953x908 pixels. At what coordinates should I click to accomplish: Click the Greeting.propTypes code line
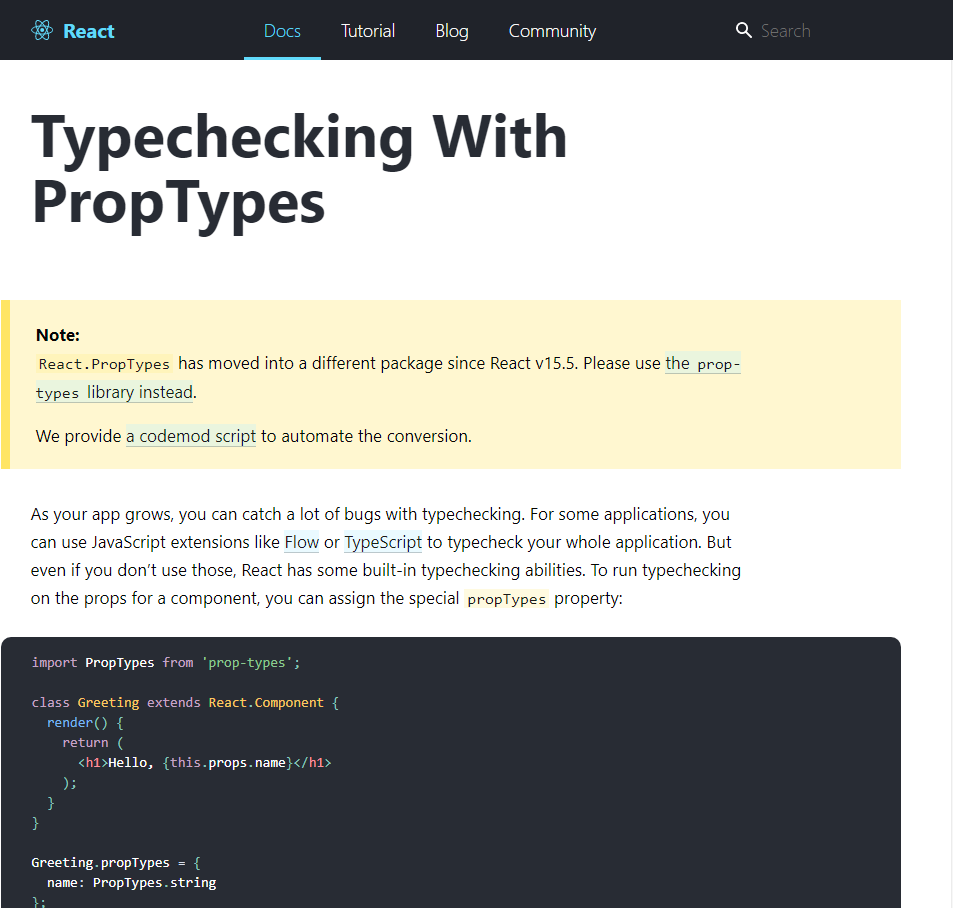click(116, 863)
